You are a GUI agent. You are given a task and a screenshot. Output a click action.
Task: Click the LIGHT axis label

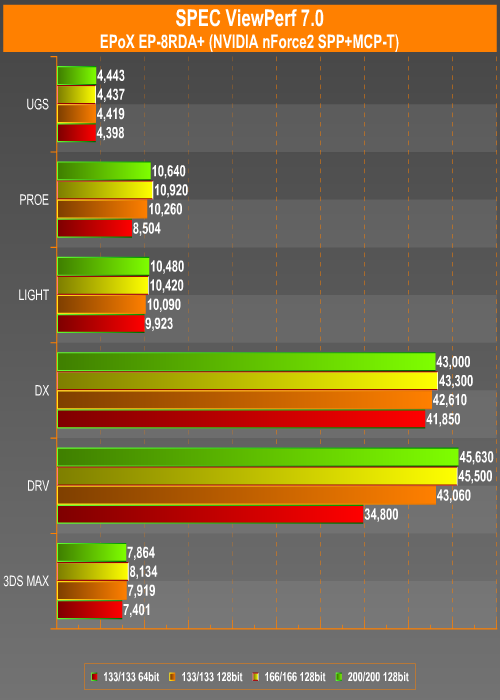pyautogui.click(x=33, y=295)
